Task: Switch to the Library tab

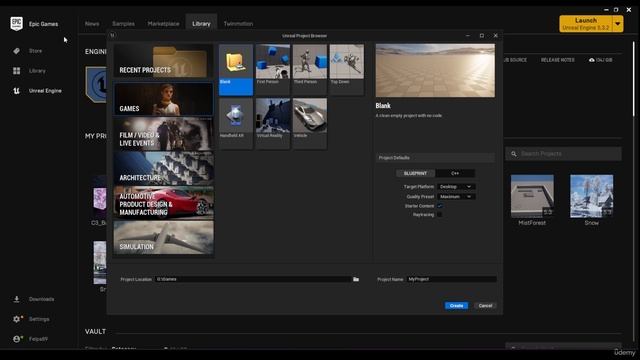Action: point(201,24)
